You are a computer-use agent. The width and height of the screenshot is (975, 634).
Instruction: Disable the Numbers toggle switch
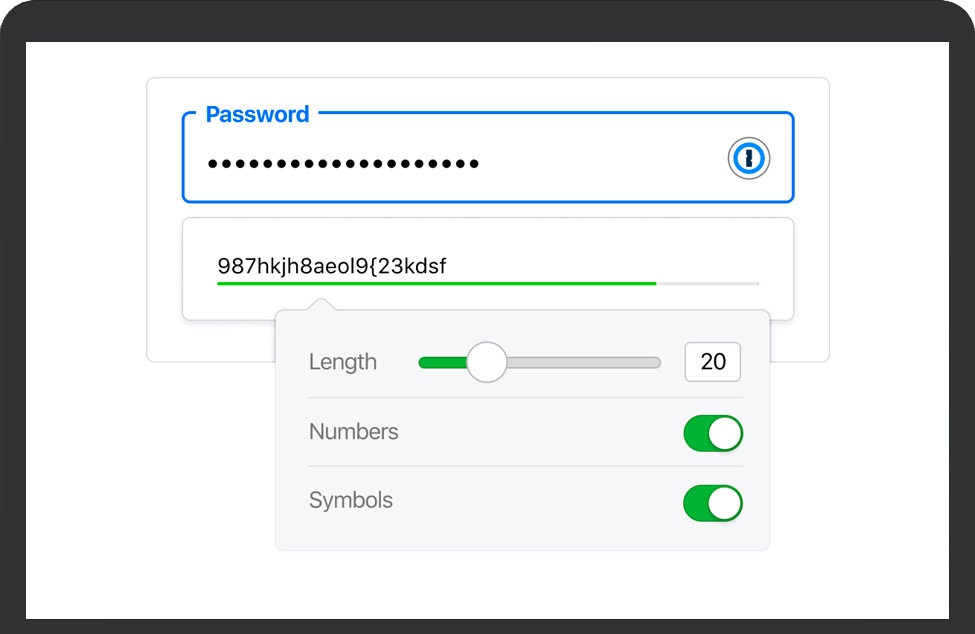click(712, 433)
